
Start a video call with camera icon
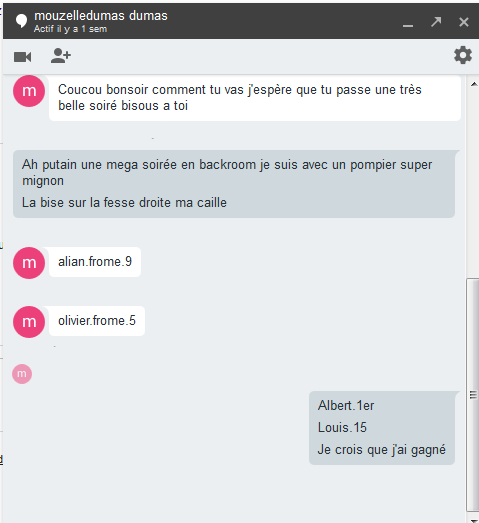point(23,57)
